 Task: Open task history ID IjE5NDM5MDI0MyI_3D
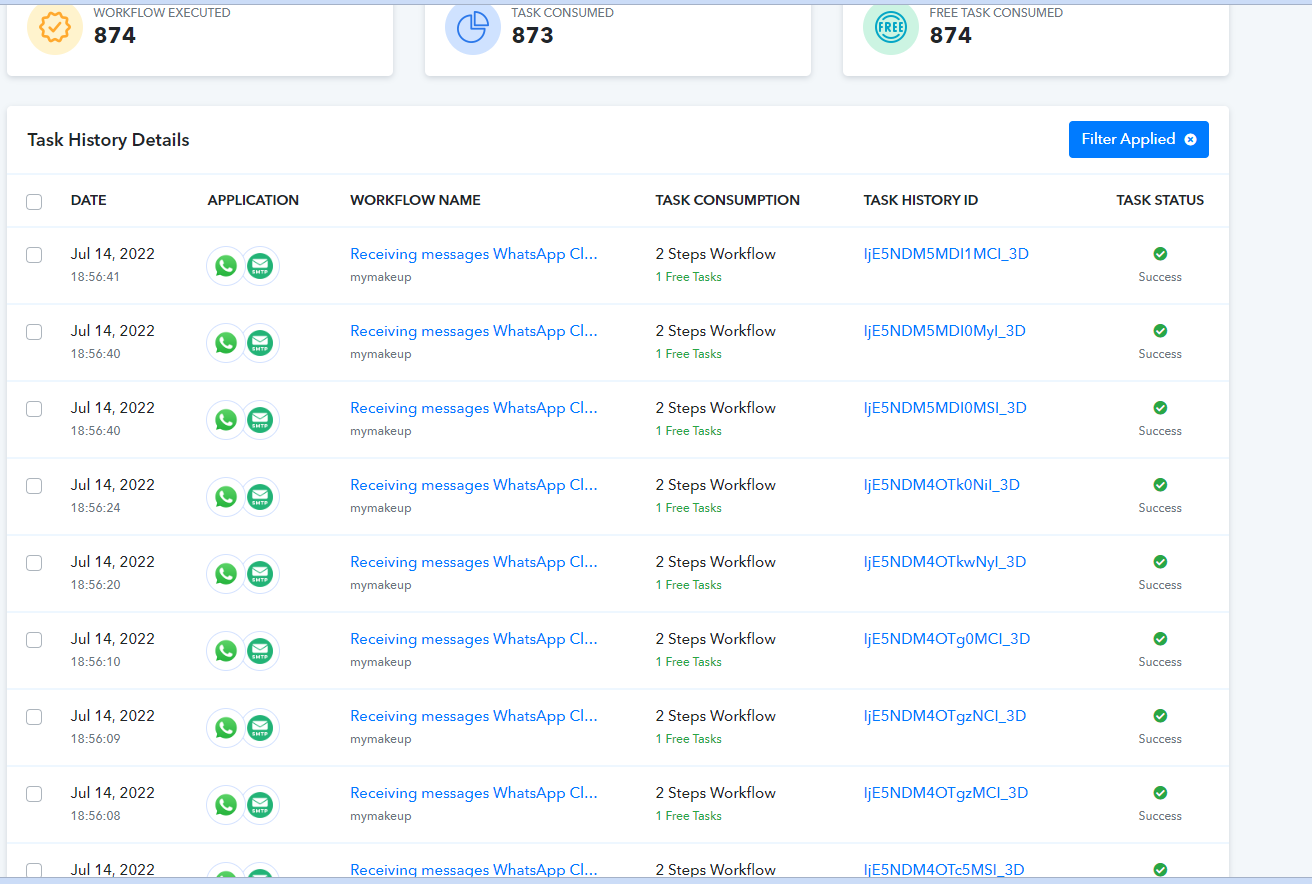945,331
